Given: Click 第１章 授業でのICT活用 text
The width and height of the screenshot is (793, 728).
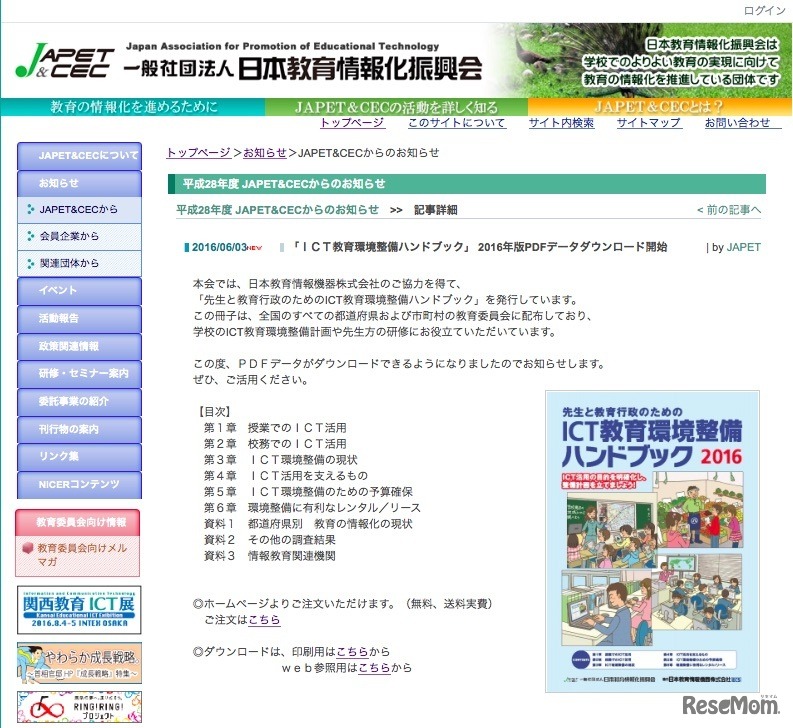Looking at the screenshot, I should pos(275,428).
